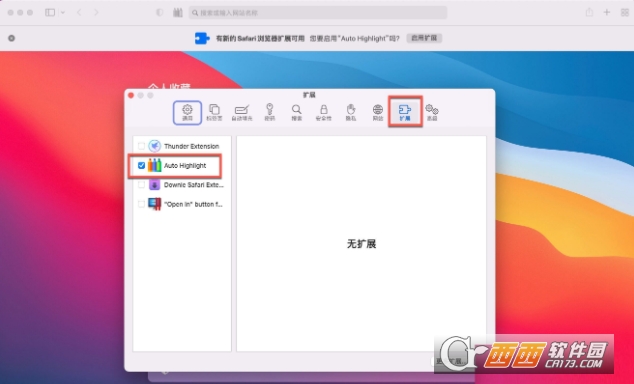Screen dimensions: 634x384
Task: Select the "Downie Safari Exte..." text
Action: coord(194,185)
